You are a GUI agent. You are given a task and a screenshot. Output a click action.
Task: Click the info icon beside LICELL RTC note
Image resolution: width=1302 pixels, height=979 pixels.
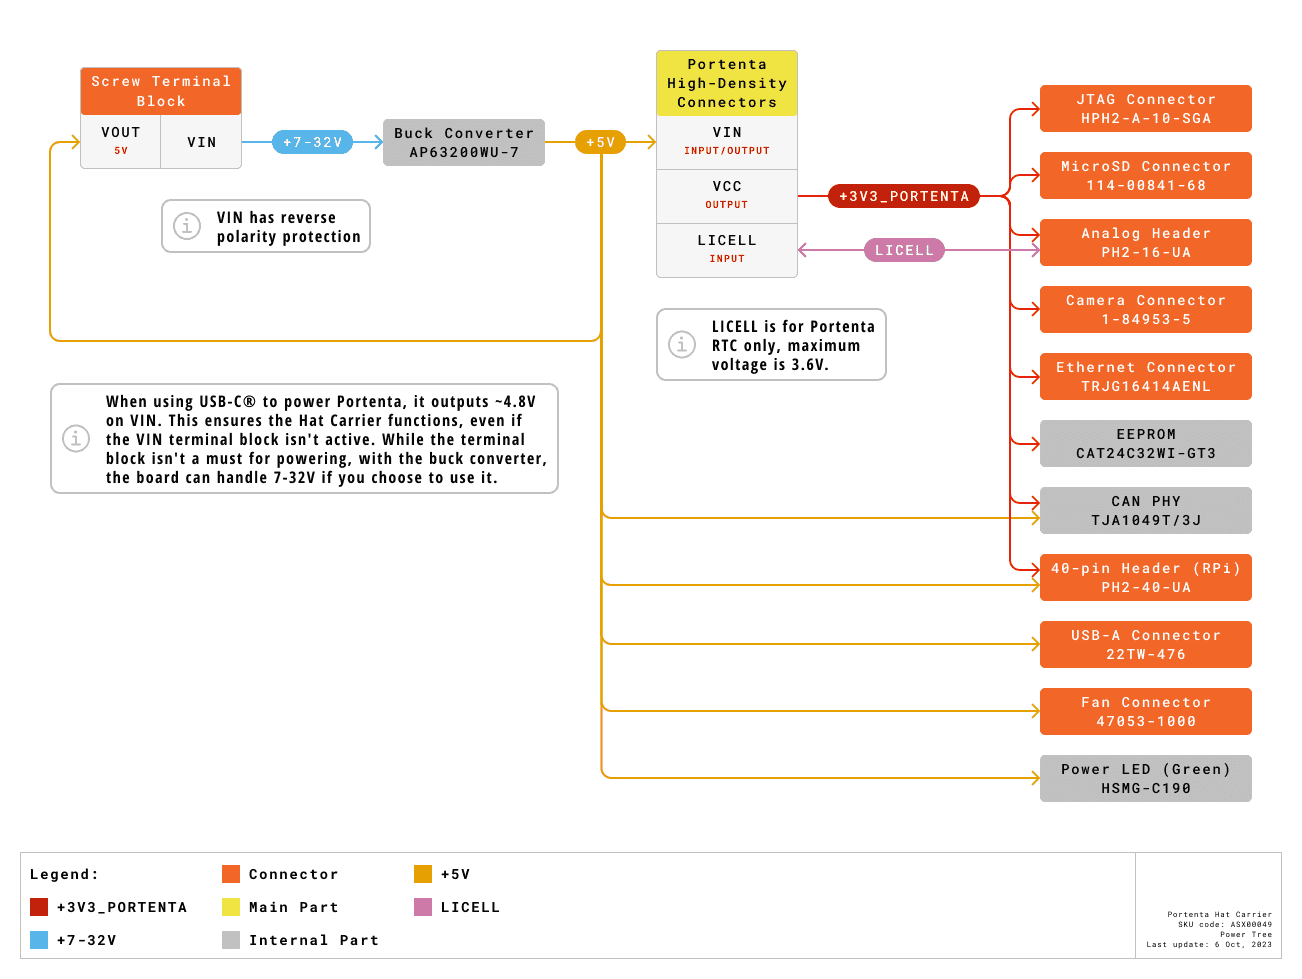682,345
